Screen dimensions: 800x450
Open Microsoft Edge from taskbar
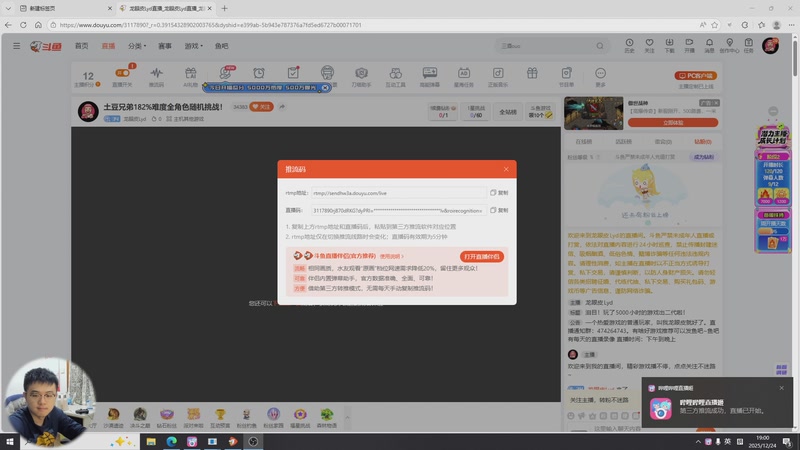(171, 441)
